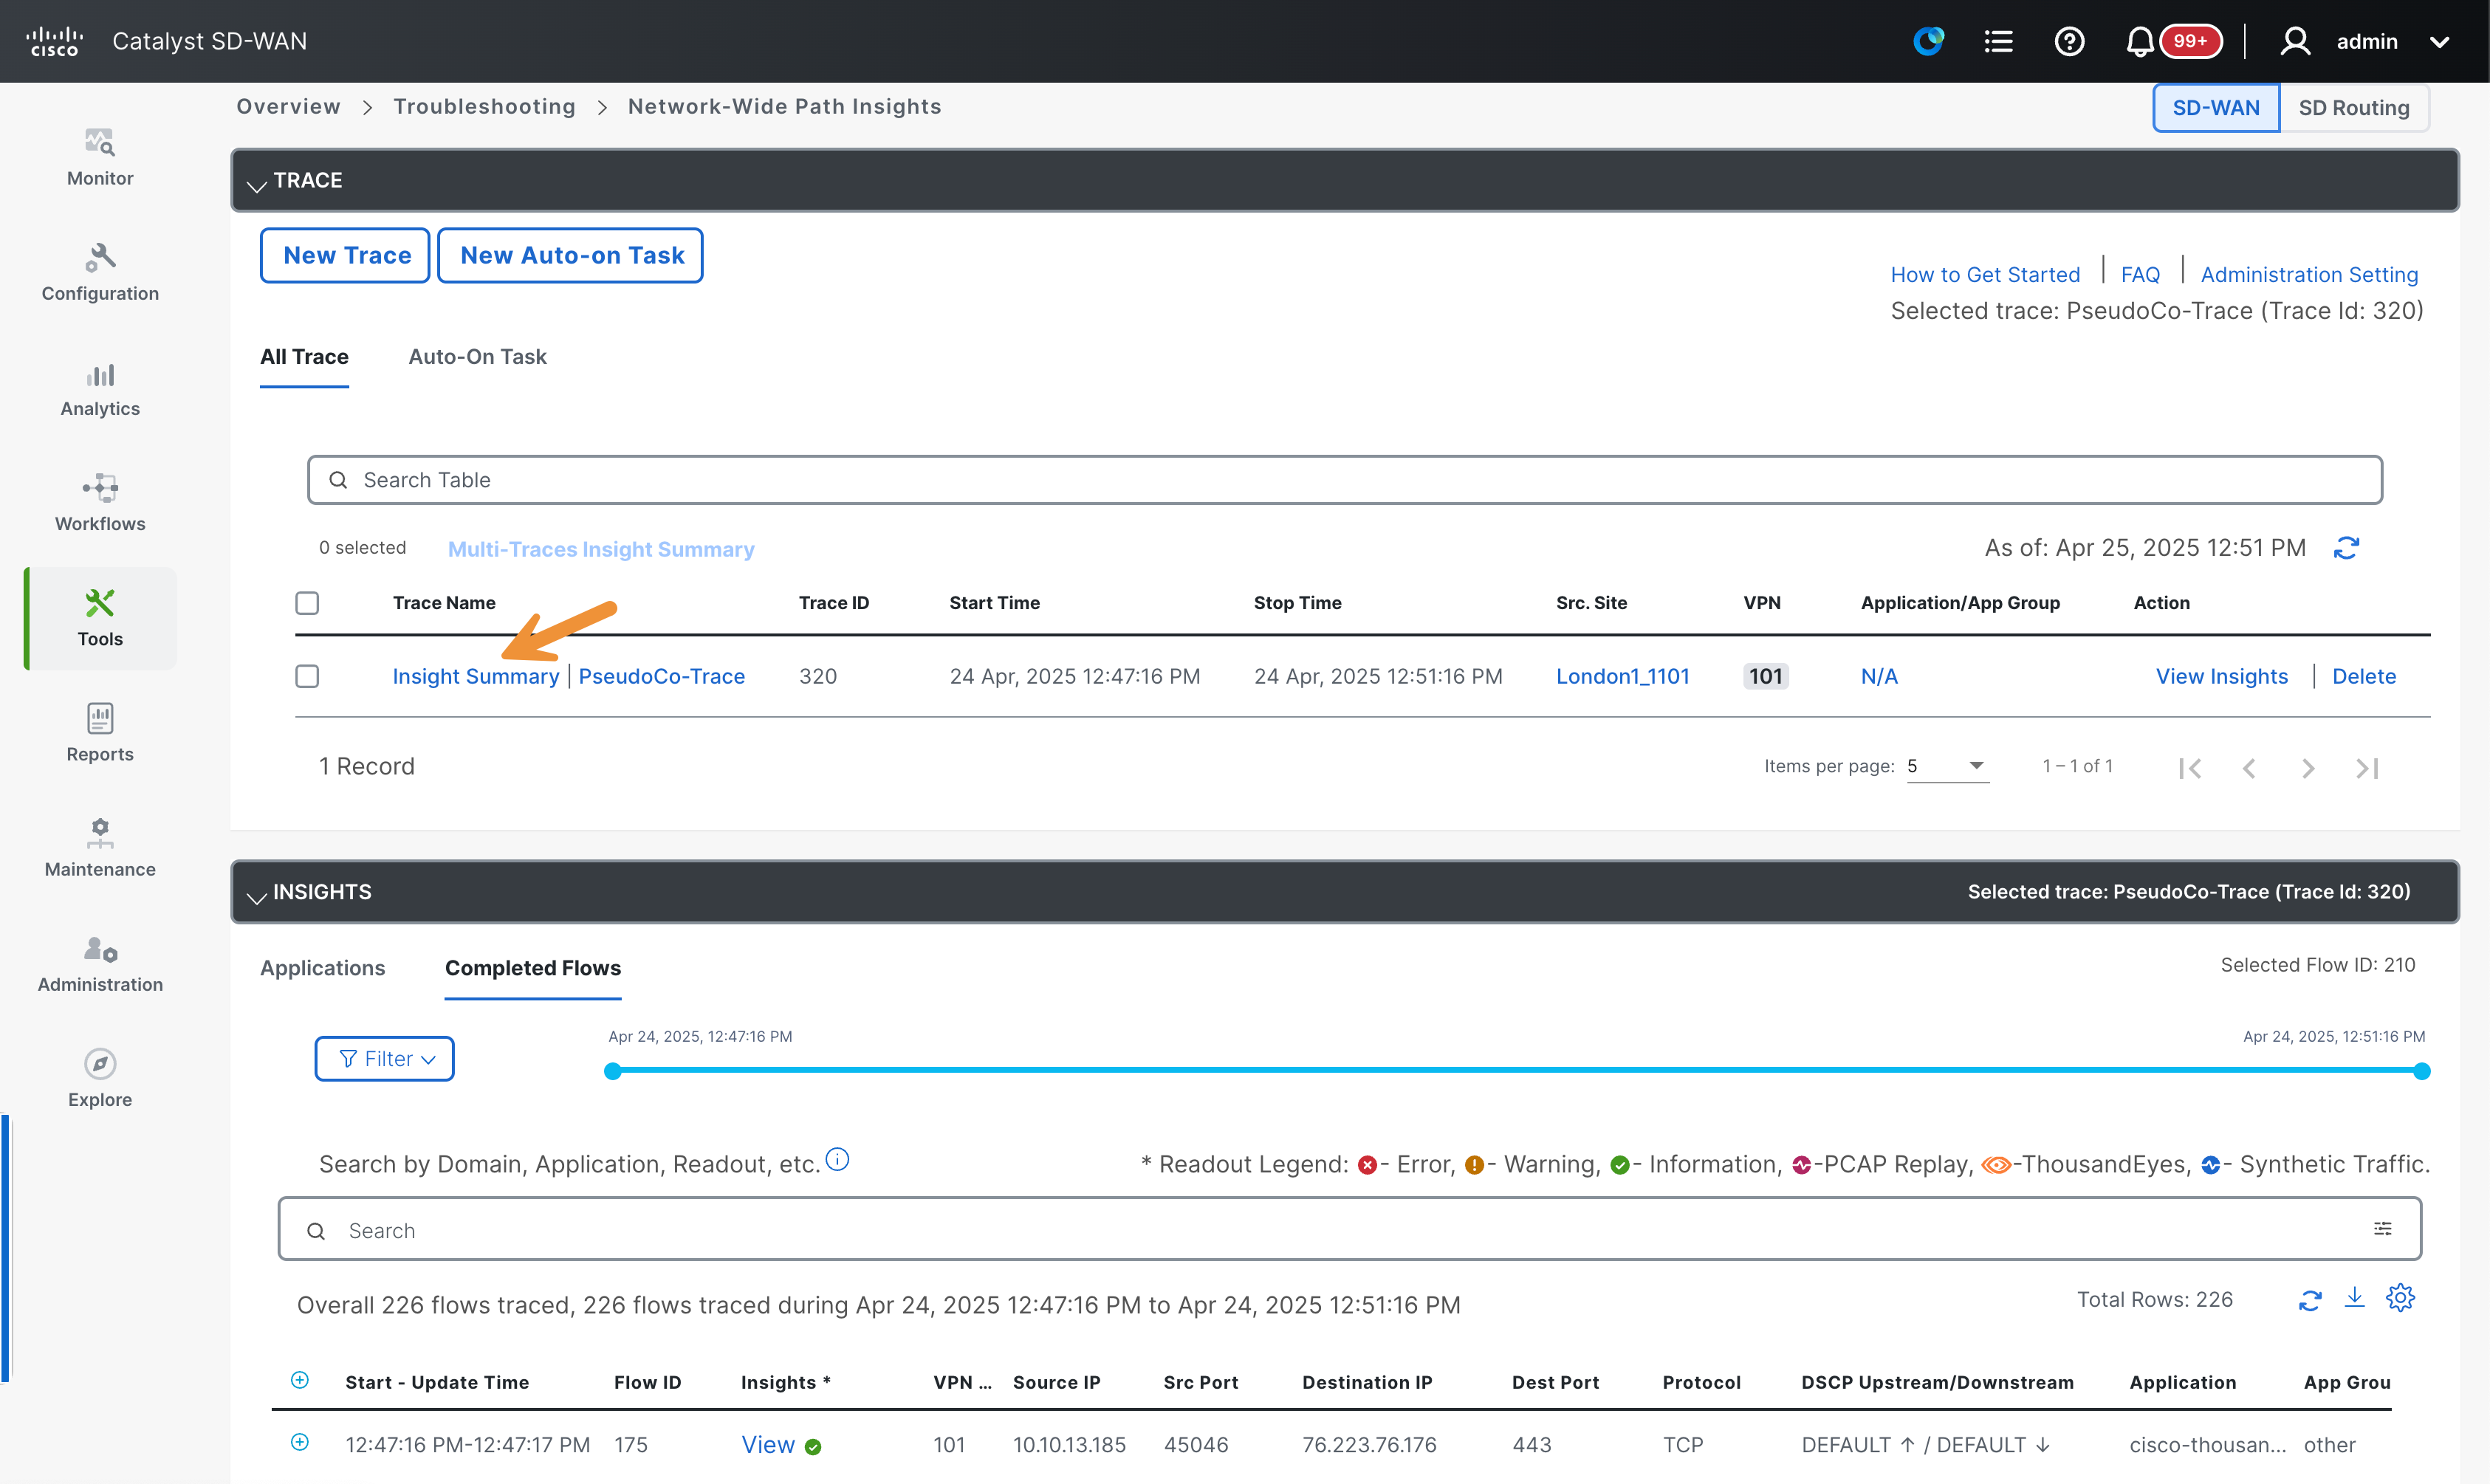Open the Applications insights tab
The width and height of the screenshot is (2490, 1484).
click(322, 968)
